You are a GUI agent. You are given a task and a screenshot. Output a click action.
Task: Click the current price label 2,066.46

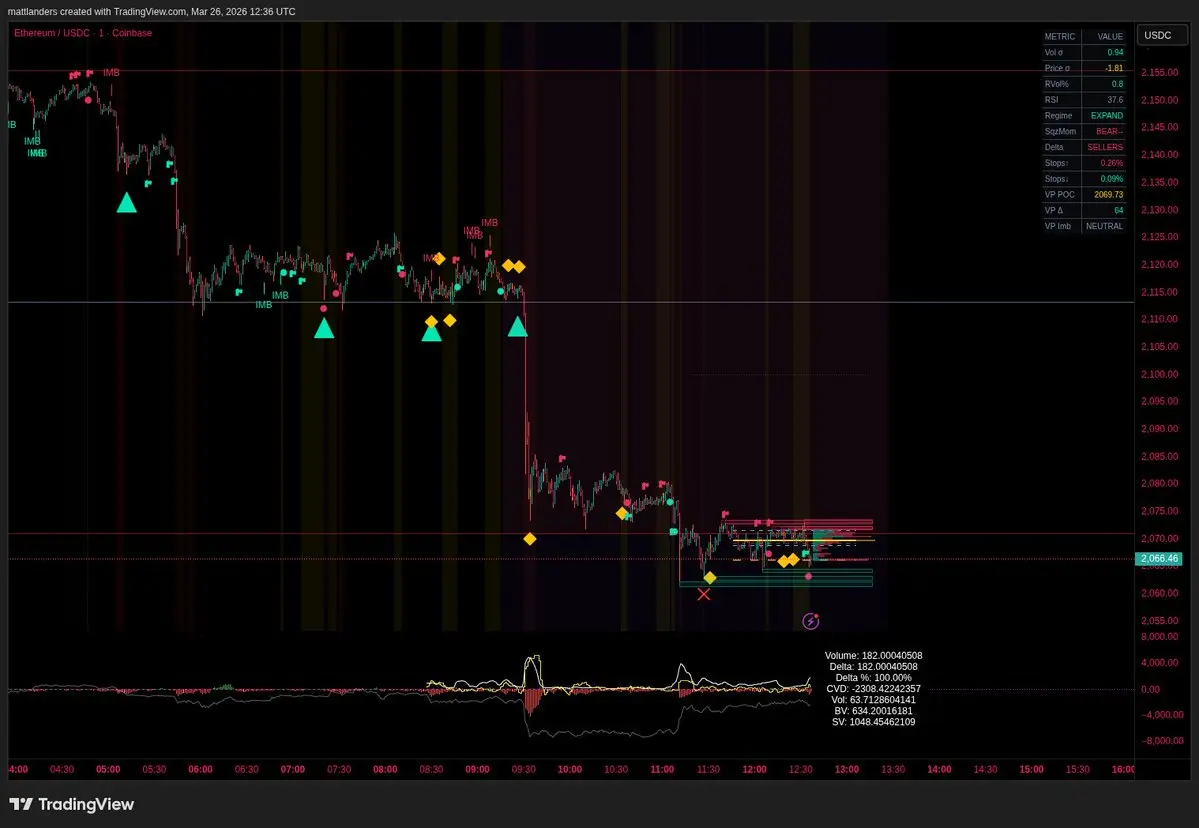tap(1158, 559)
